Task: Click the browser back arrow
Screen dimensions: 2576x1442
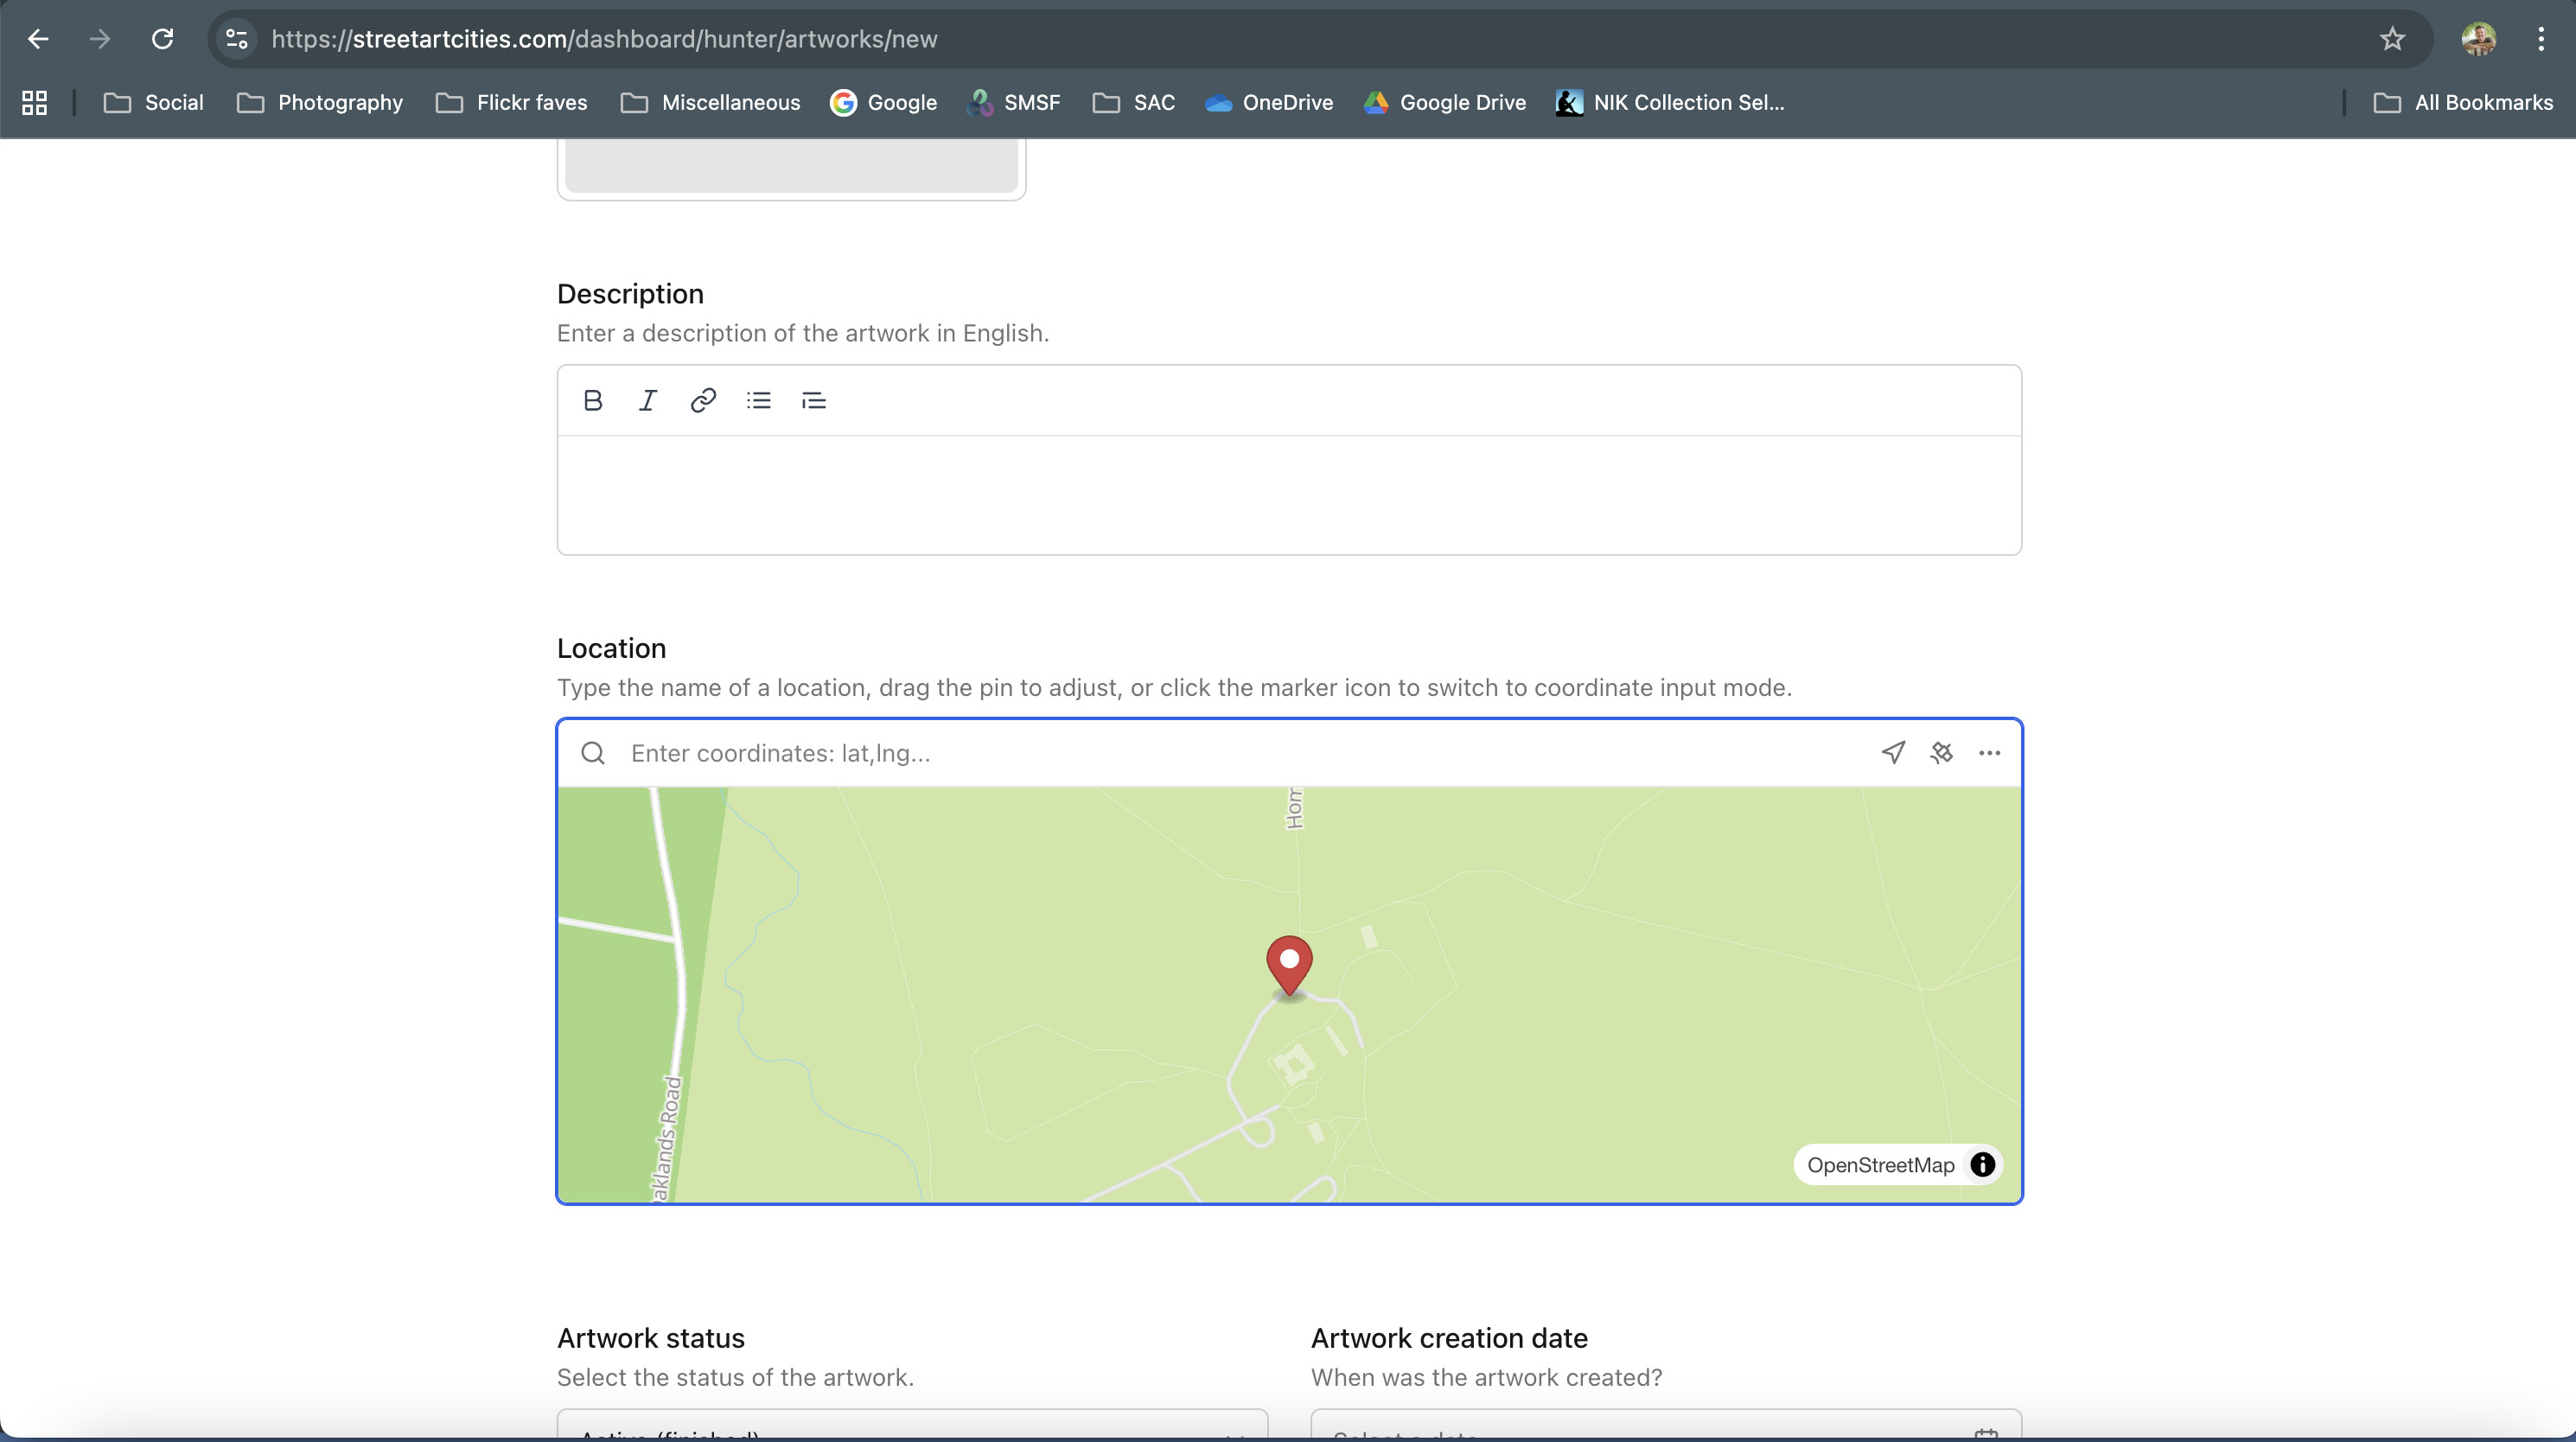Action: point(38,39)
